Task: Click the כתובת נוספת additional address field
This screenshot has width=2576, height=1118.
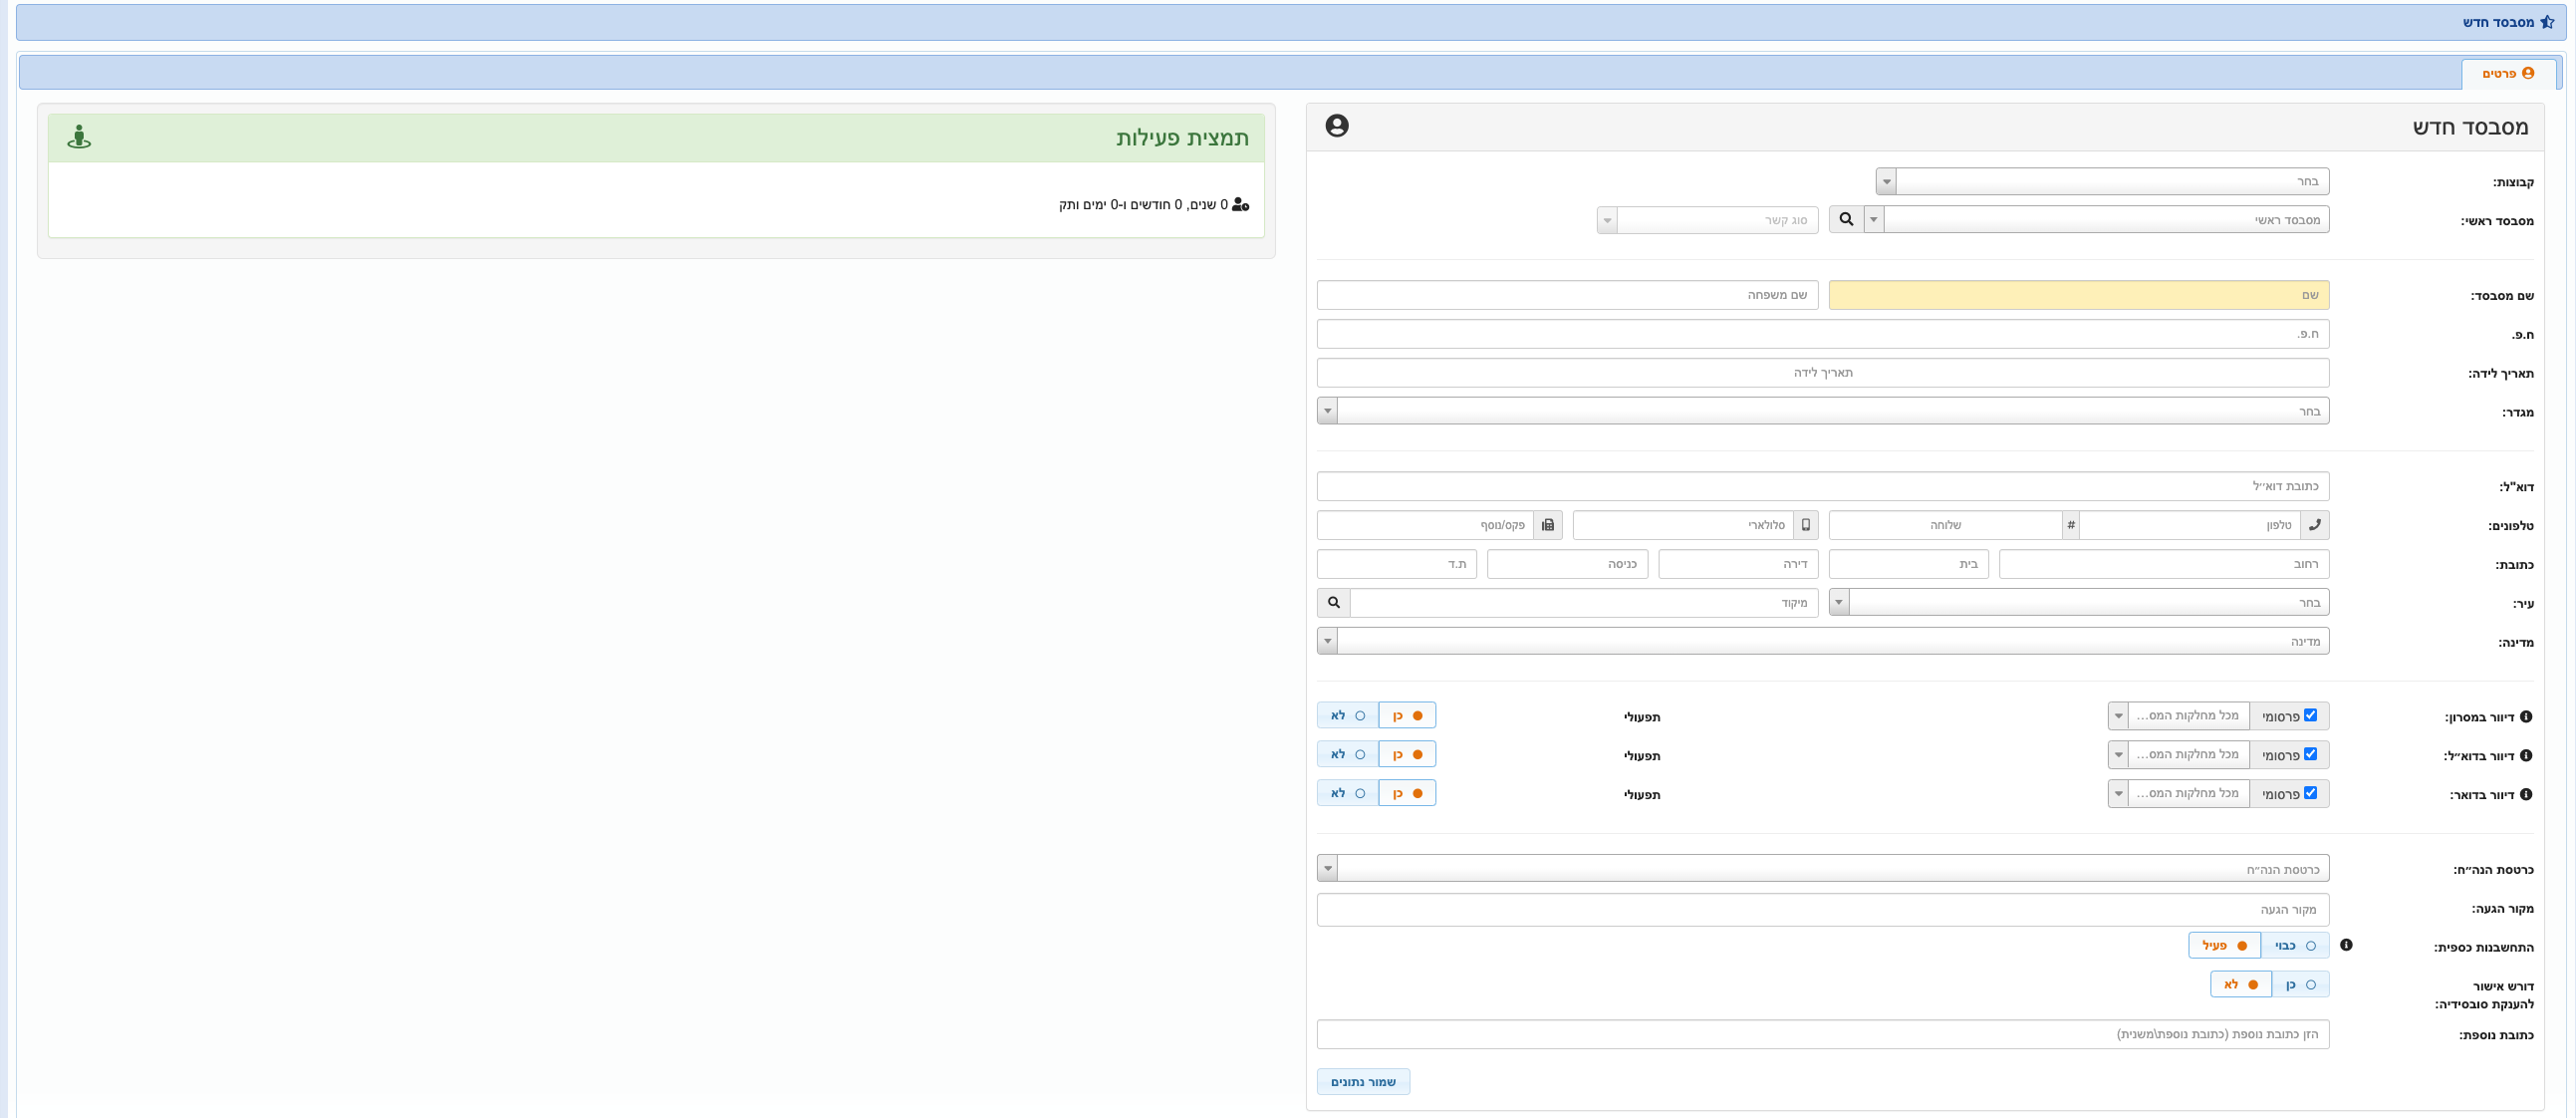Action: click(x=1823, y=1034)
